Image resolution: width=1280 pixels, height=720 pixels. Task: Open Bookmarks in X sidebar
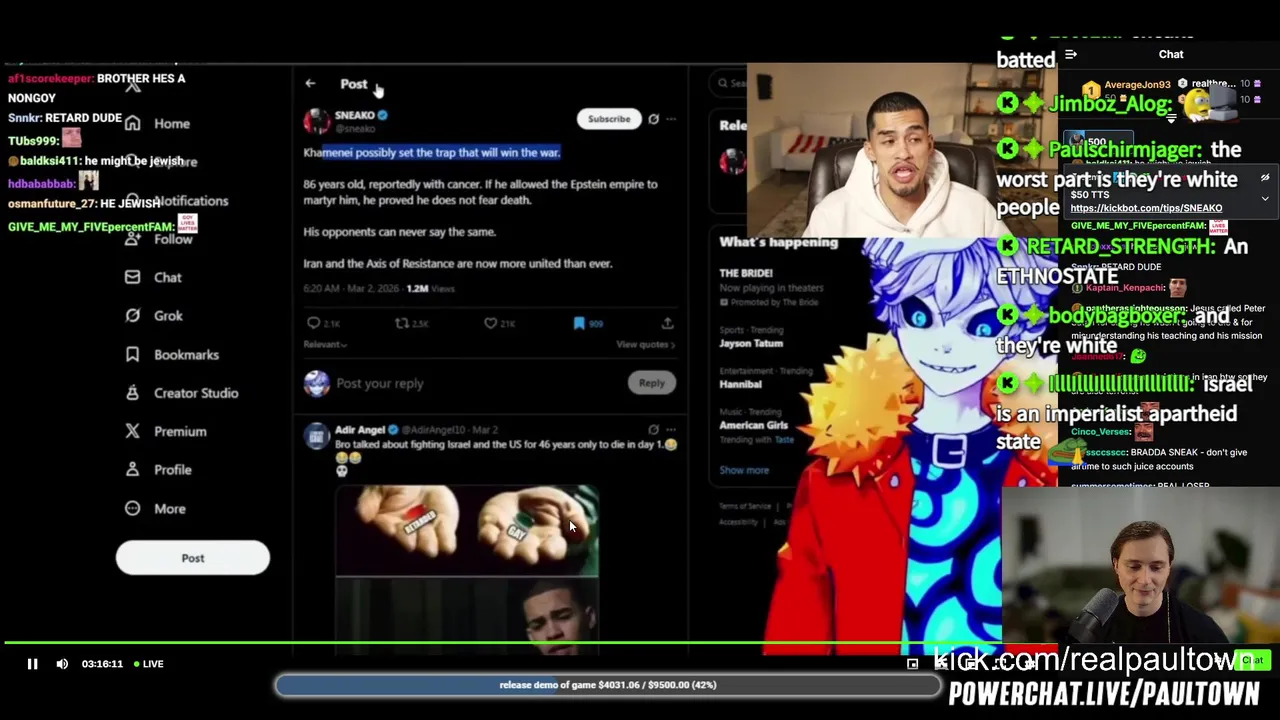[186, 355]
